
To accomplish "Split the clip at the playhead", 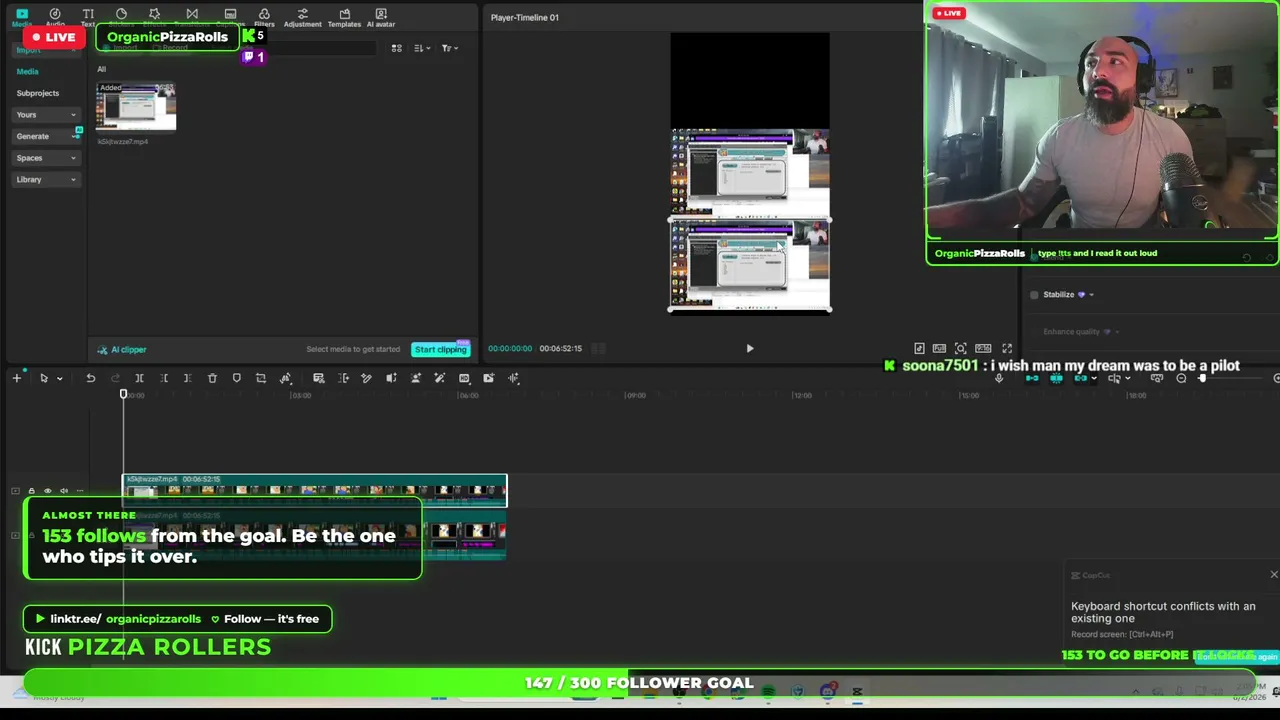I will [x=139, y=378].
